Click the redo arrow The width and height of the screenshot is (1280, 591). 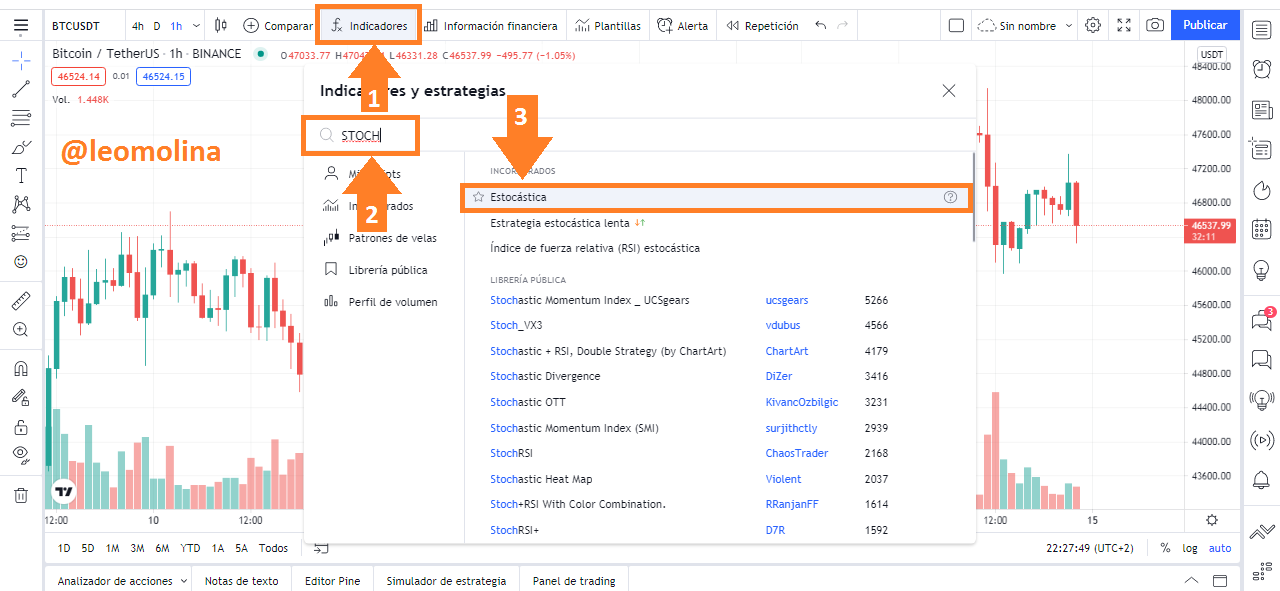click(843, 25)
